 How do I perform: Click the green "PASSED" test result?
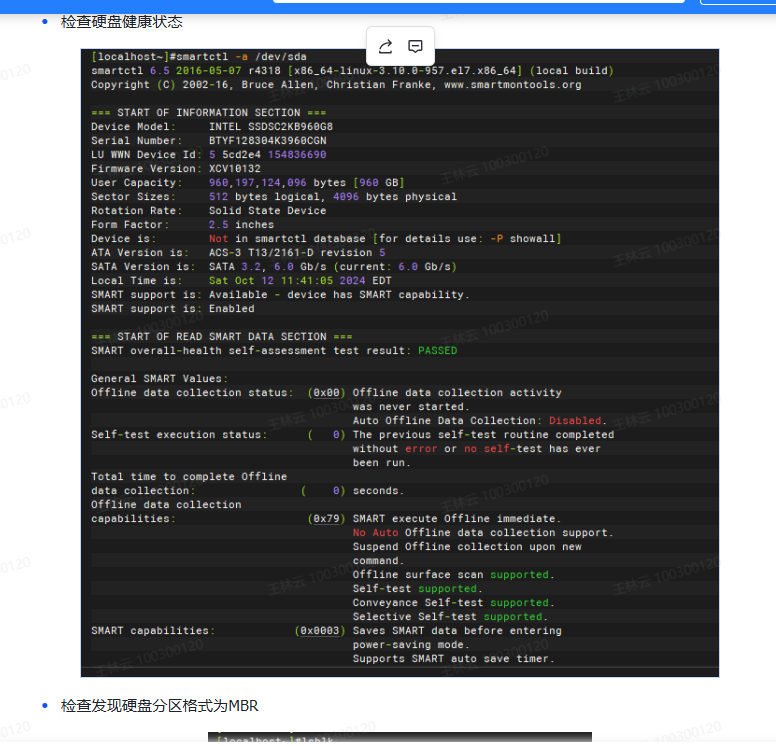pyautogui.click(x=437, y=350)
